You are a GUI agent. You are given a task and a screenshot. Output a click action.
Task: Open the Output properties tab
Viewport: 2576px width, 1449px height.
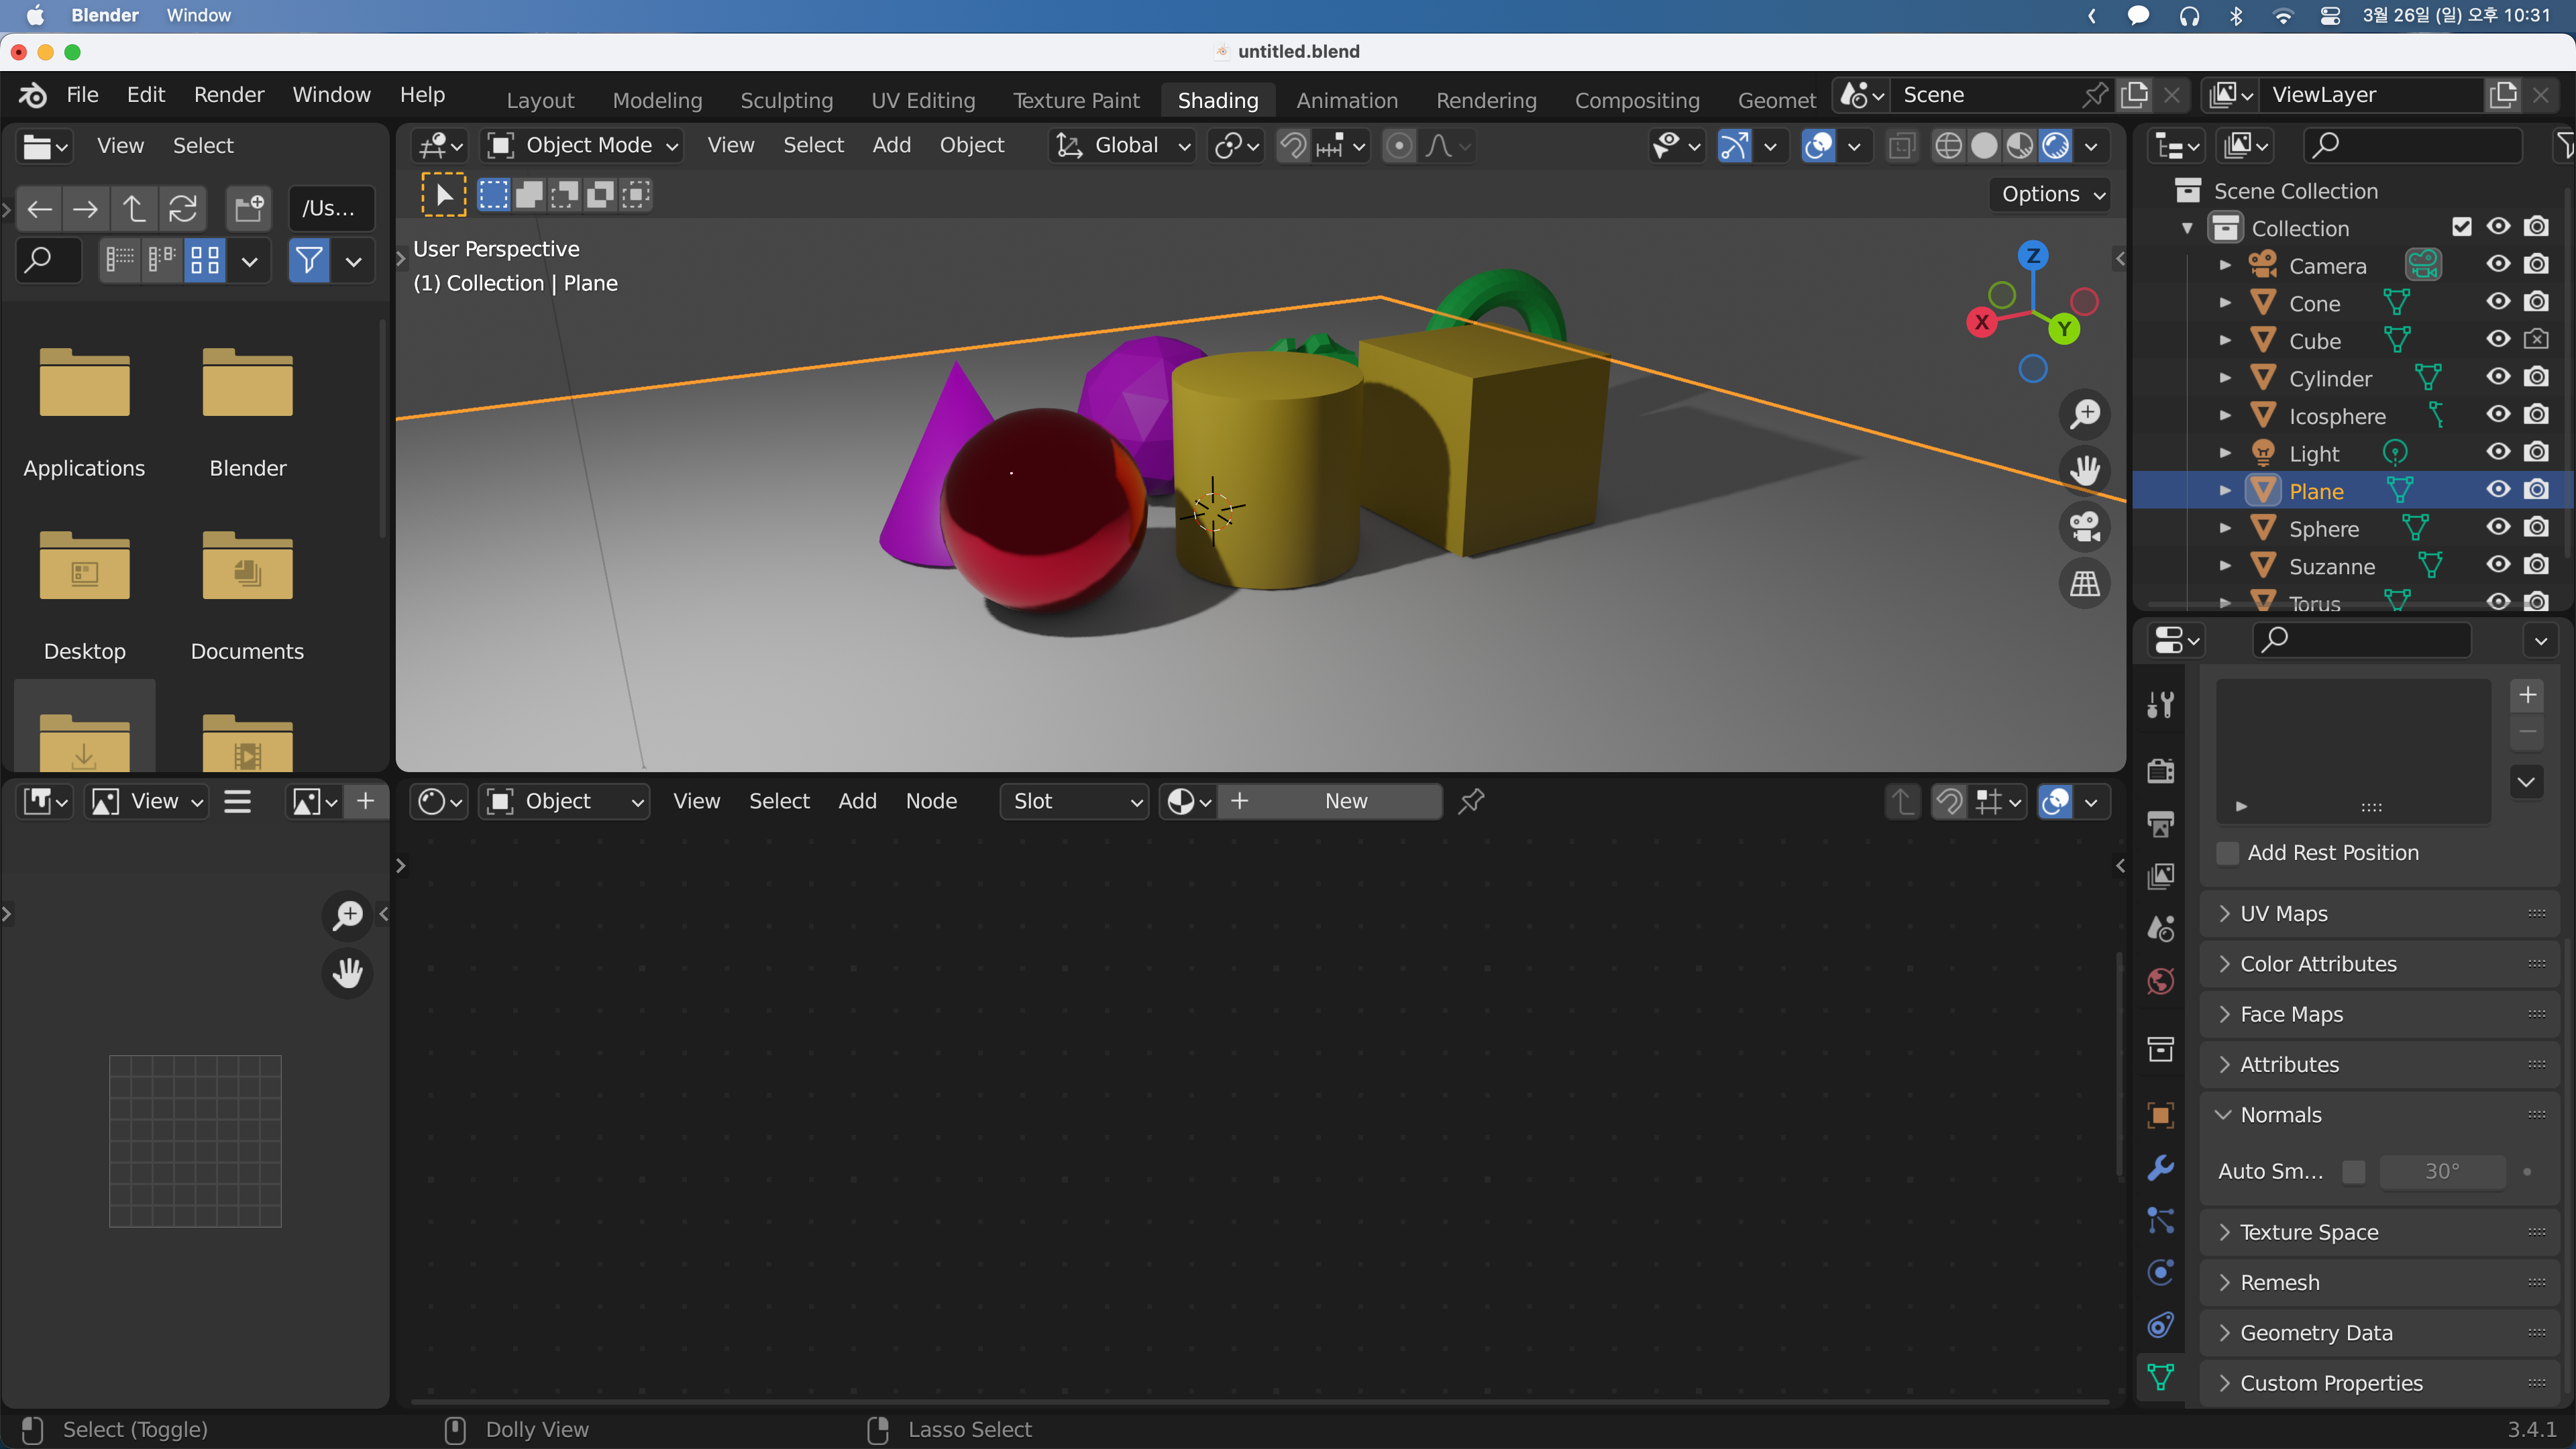coord(2160,824)
